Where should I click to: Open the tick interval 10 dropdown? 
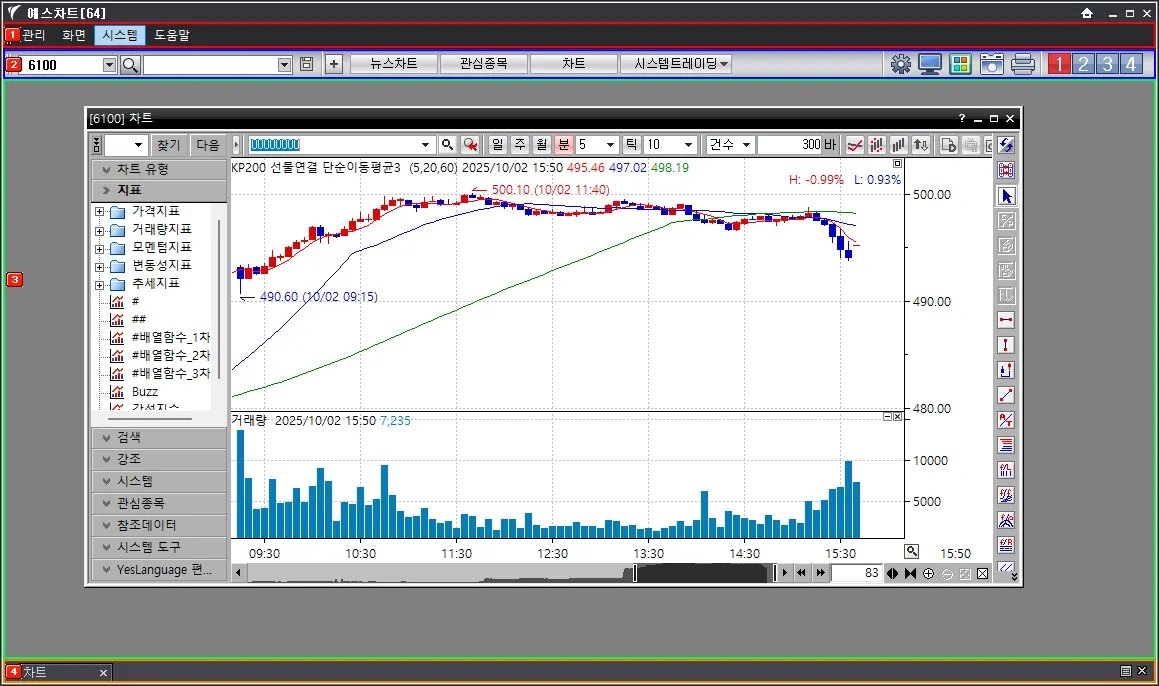click(x=688, y=145)
